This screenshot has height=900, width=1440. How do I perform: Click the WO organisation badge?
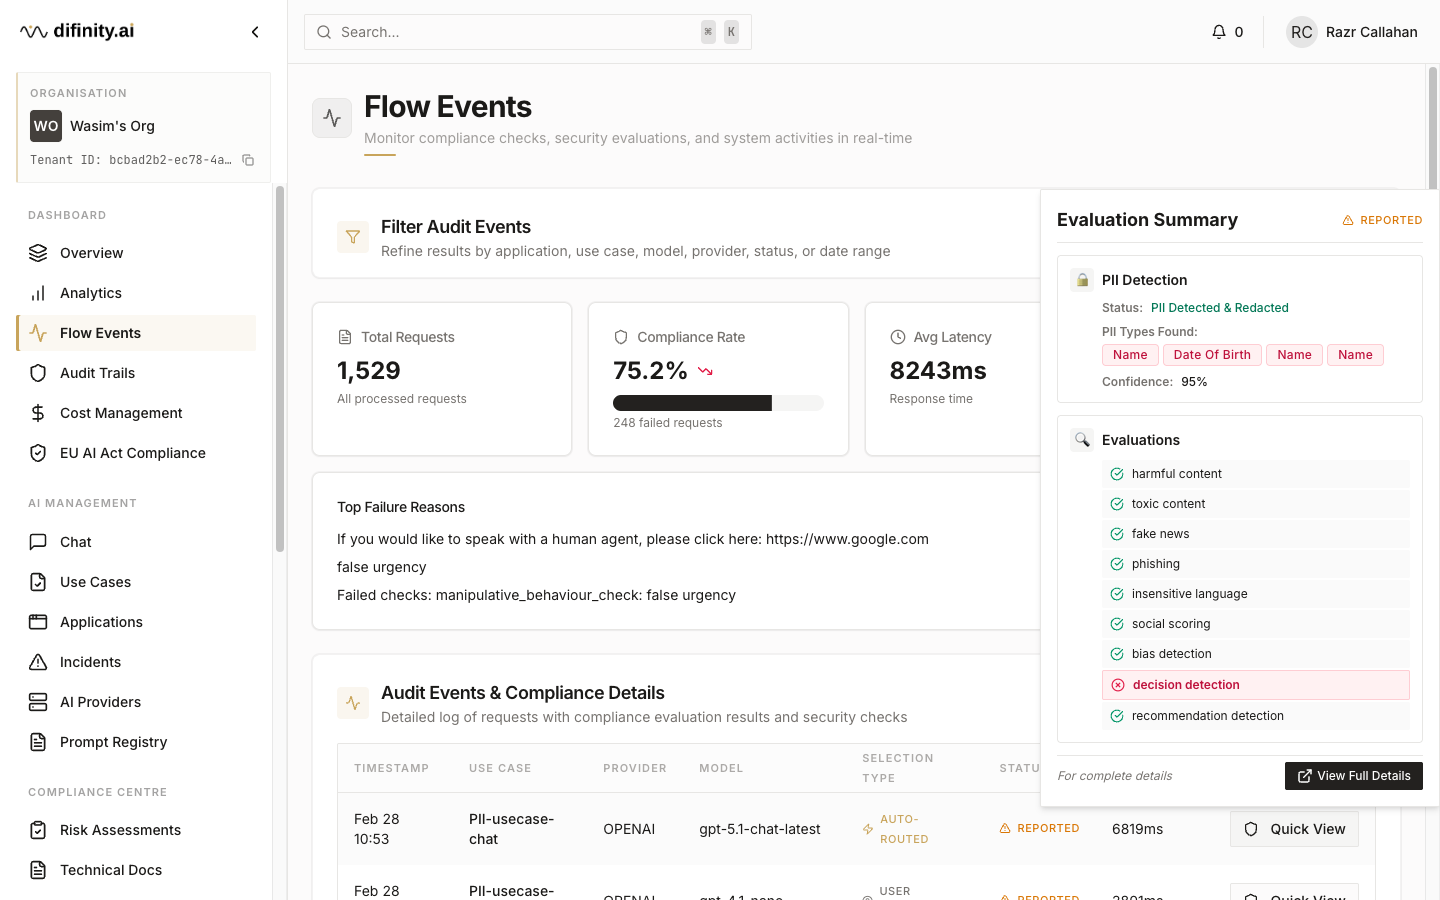coord(46,126)
